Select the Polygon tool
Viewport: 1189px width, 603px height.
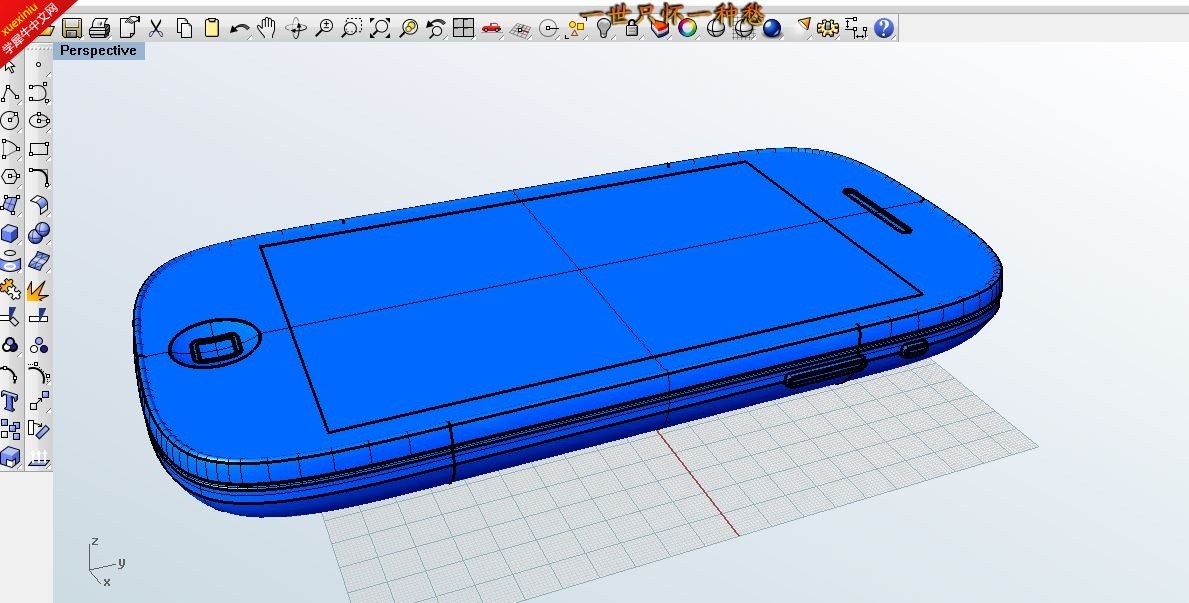11,177
